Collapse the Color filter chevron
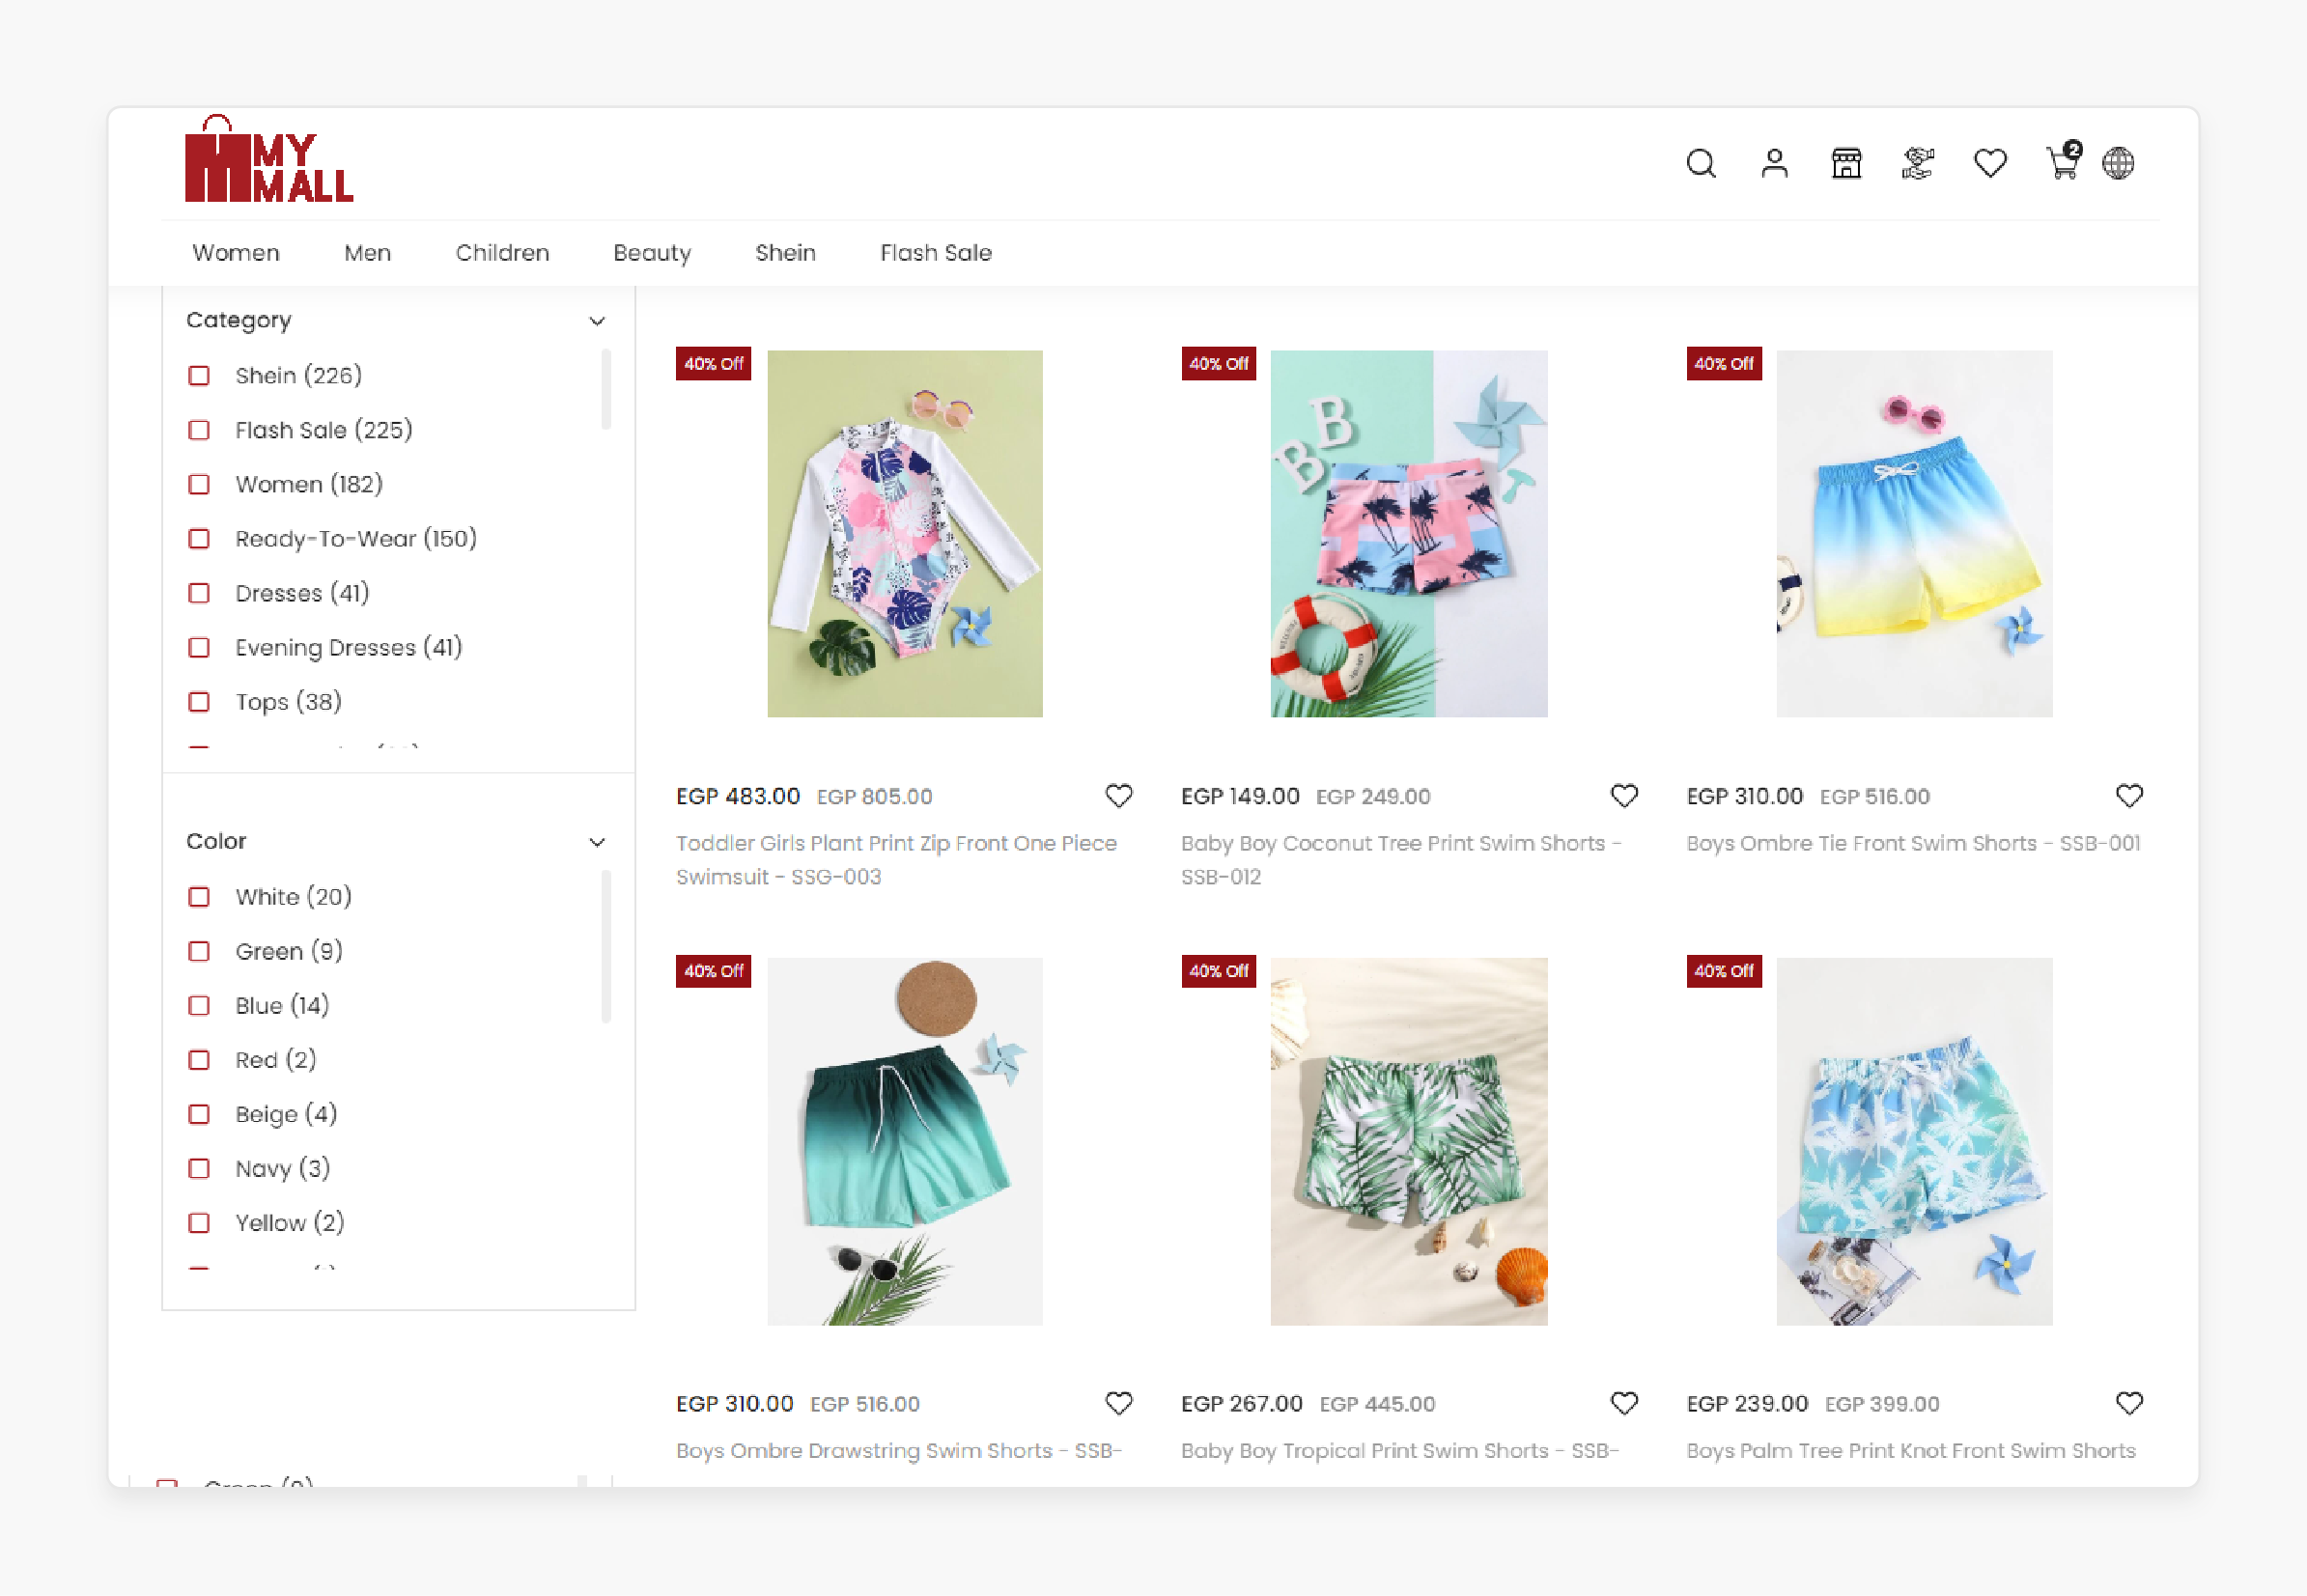 point(597,842)
